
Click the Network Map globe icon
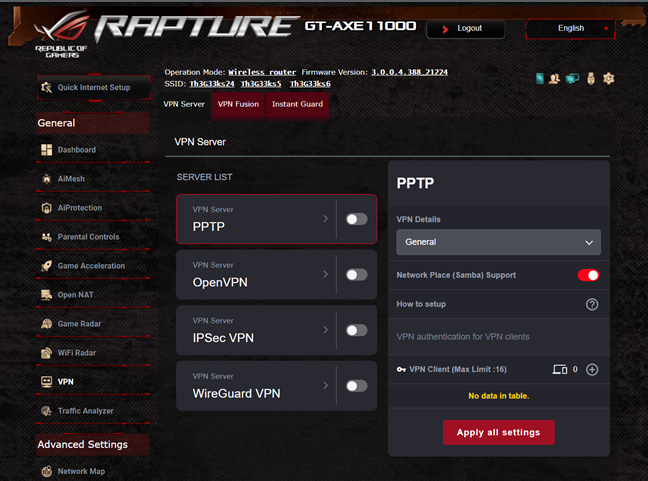(x=47, y=471)
